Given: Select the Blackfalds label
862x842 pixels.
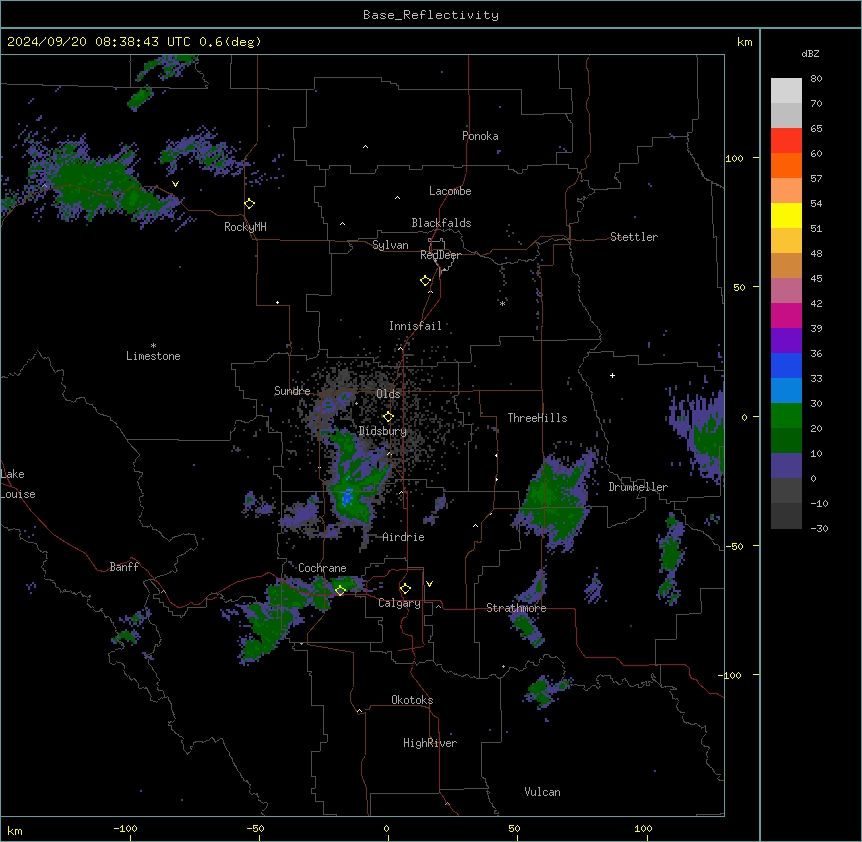Looking at the screenshot, I should click(441, 223).
